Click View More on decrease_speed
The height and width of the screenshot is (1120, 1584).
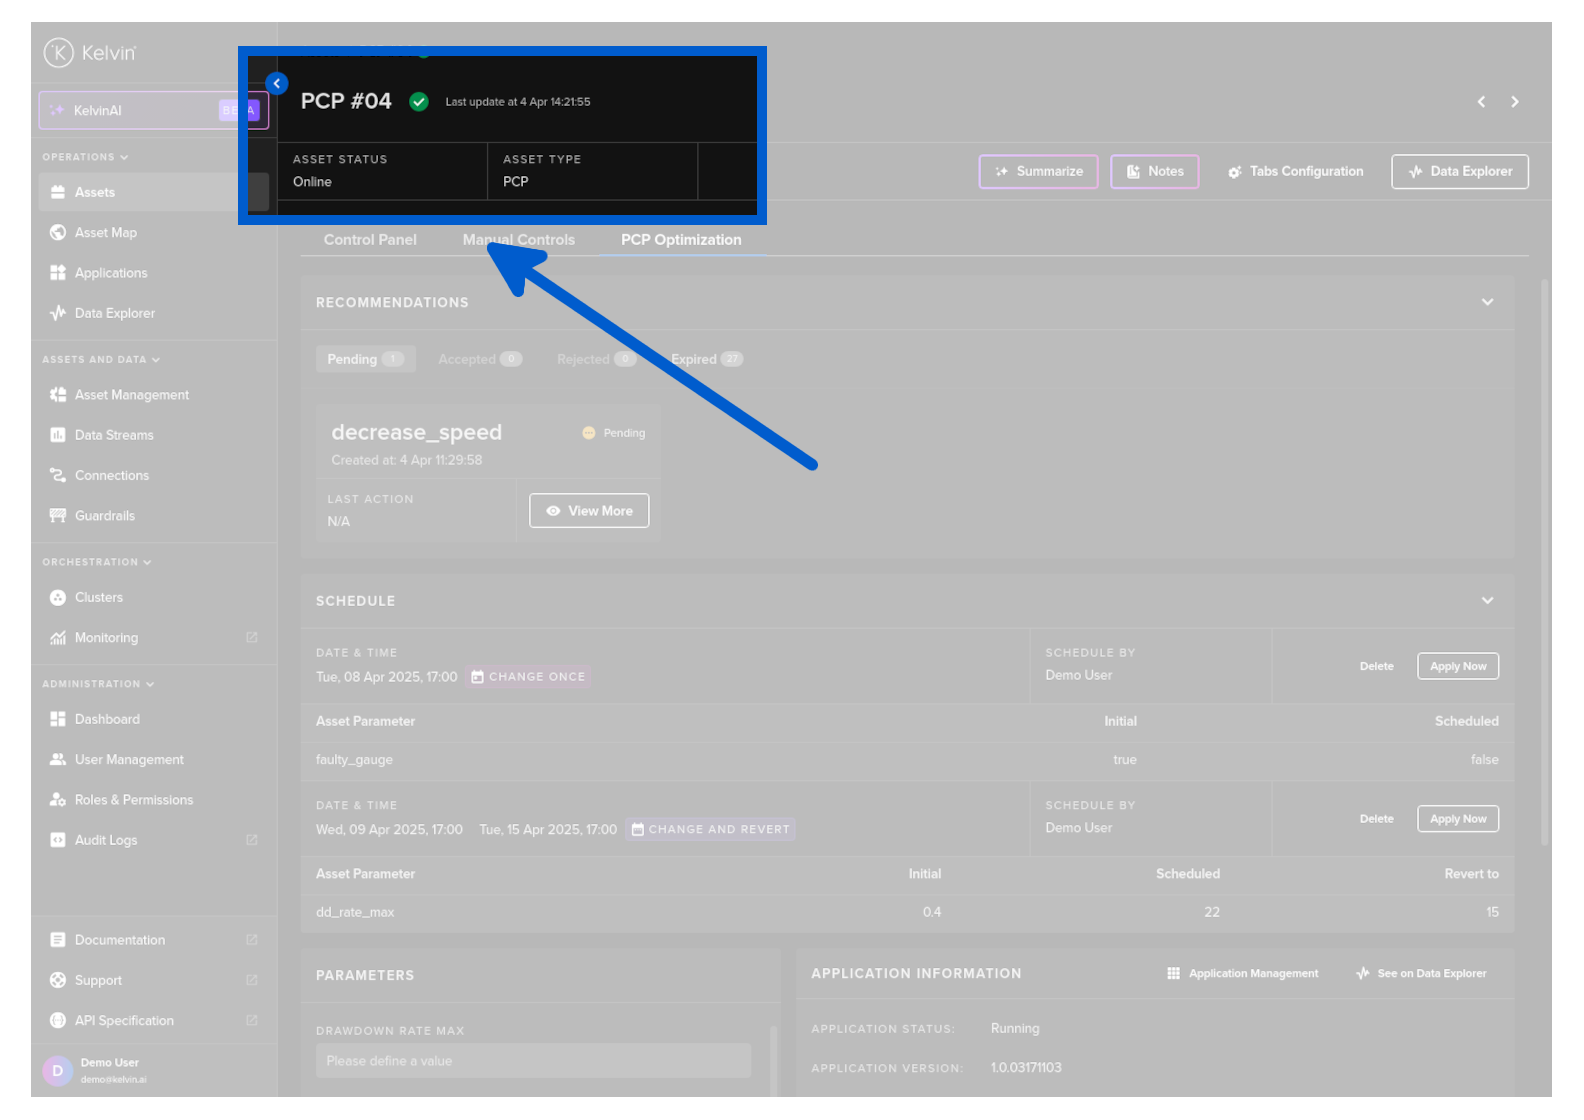pos(589,511)
